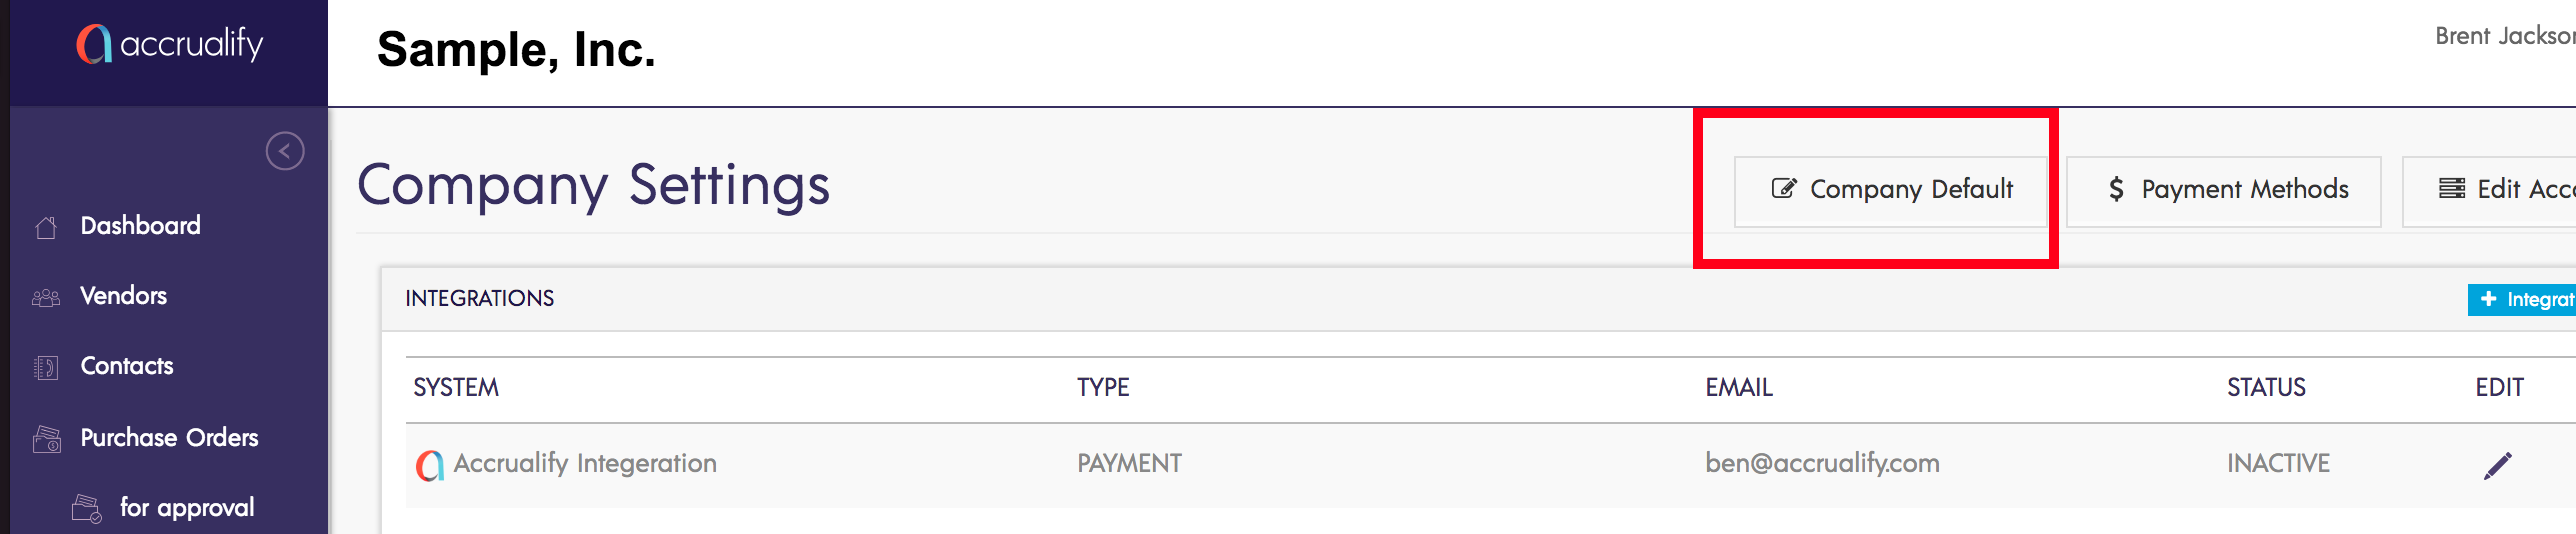
Task: Click the Purchase Orders icon
Action: pos(47,438)
